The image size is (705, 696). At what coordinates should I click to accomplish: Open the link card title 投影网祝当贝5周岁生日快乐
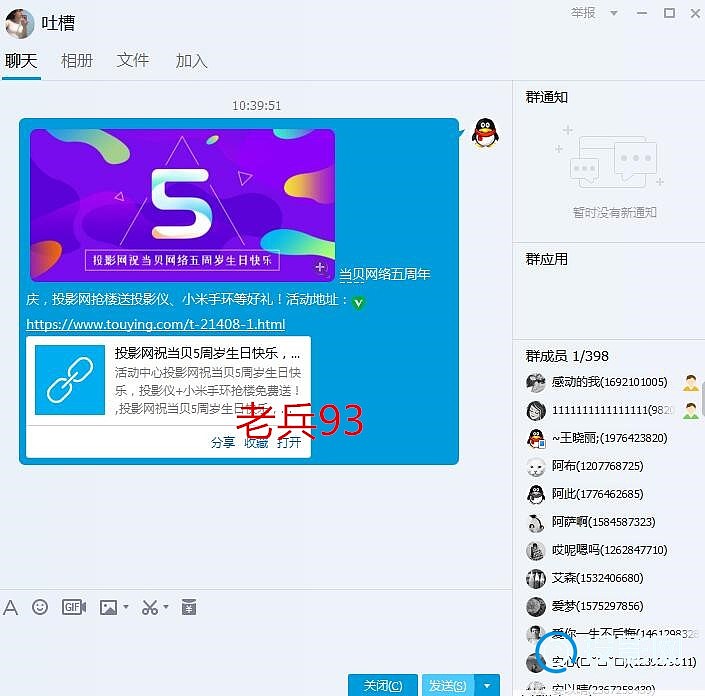coord(207,353)
